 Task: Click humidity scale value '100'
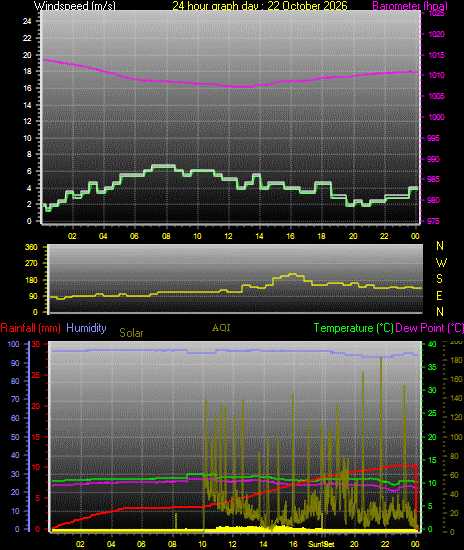13,344
